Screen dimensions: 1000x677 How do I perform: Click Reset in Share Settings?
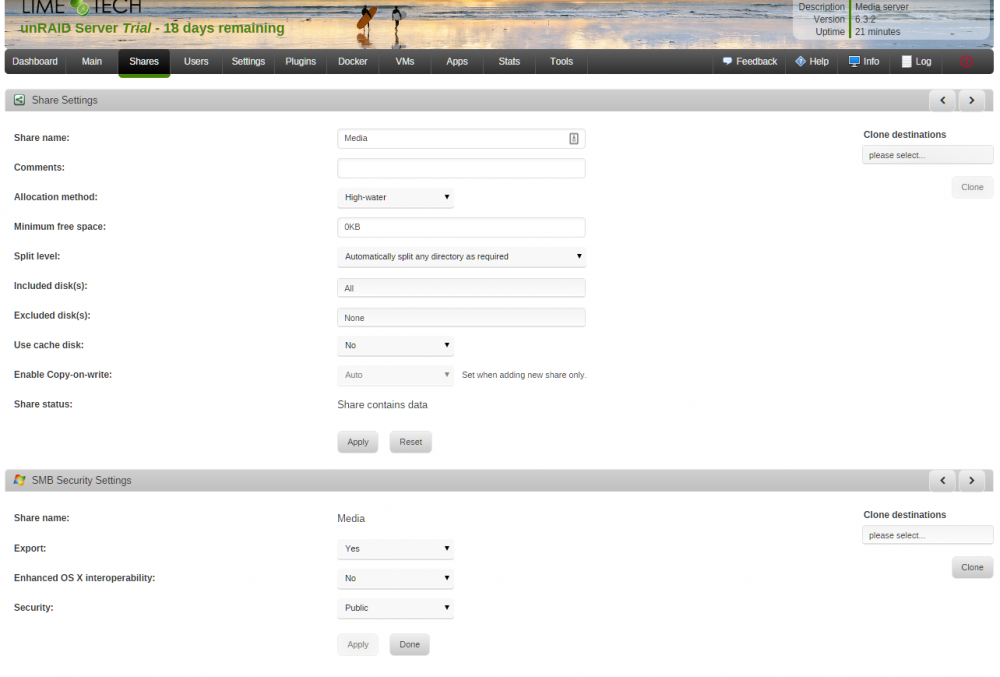(411, 442)
